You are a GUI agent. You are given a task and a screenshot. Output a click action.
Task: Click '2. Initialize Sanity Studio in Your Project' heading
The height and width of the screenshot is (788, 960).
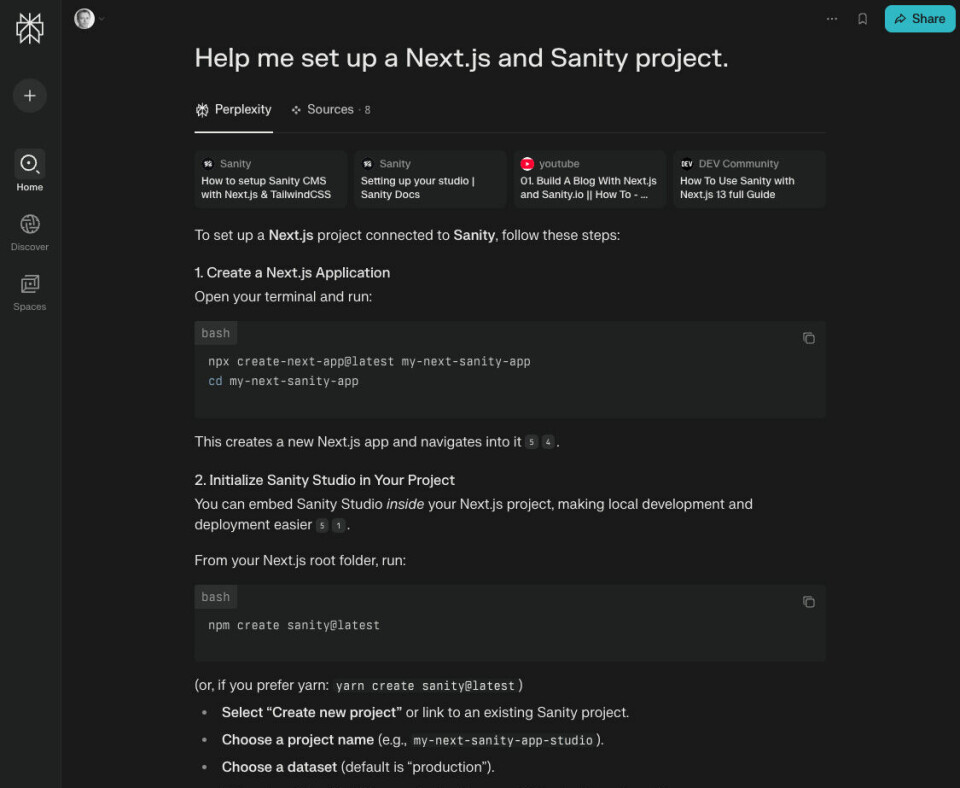click(x=324, y=481)
